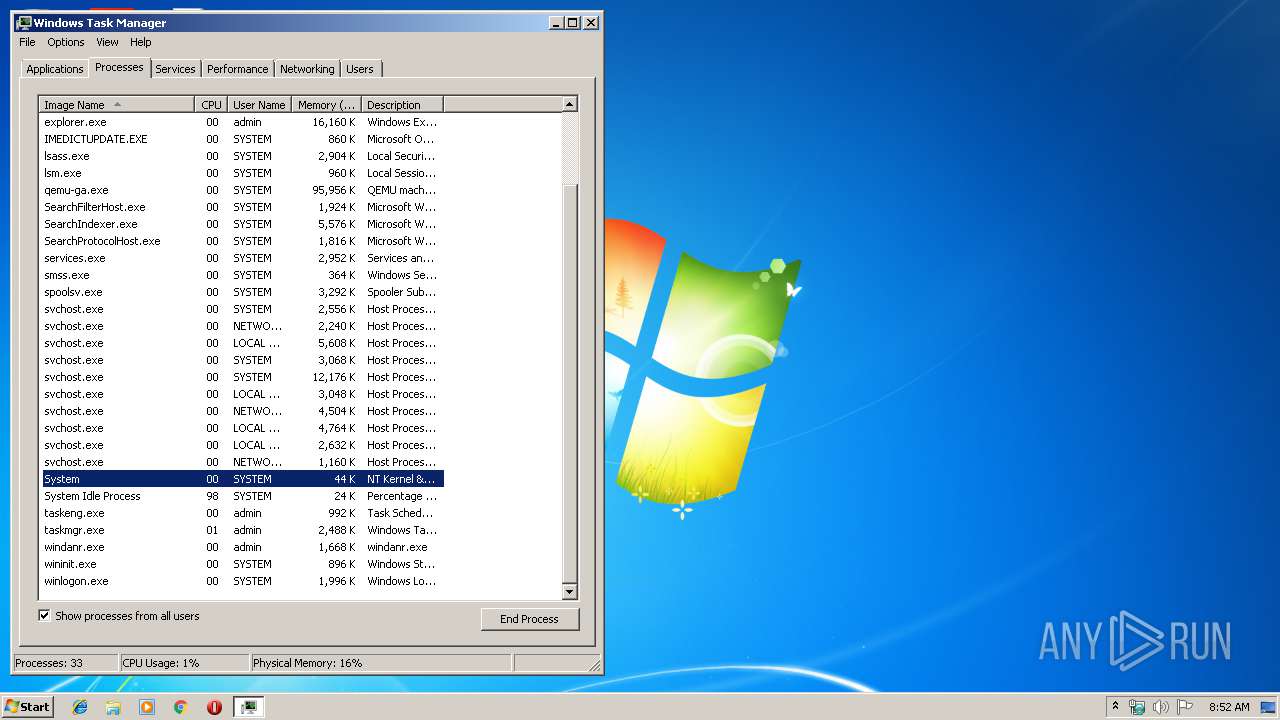Viewport: 1280px width, 720px height.
Task: Select svchost.exe using 12,176 K memory
Action: click(x=241, y=377)
